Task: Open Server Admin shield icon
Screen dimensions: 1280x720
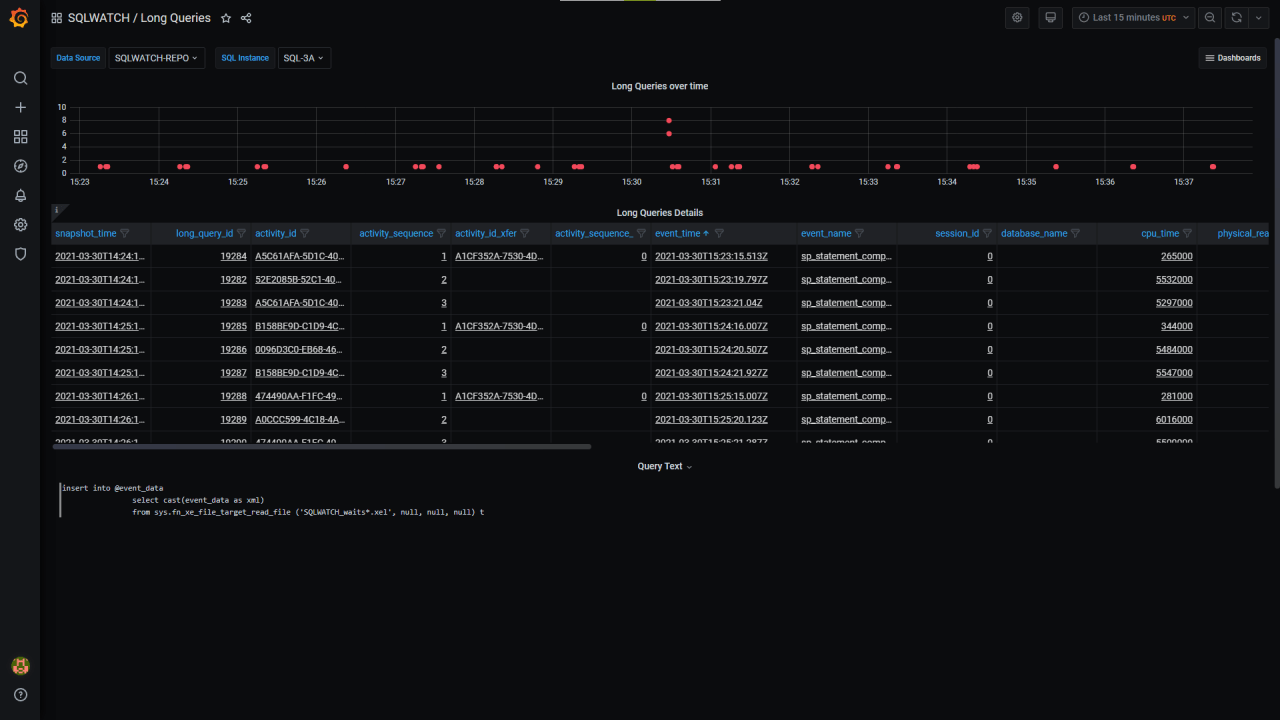Action: click(x=20, y=255)
